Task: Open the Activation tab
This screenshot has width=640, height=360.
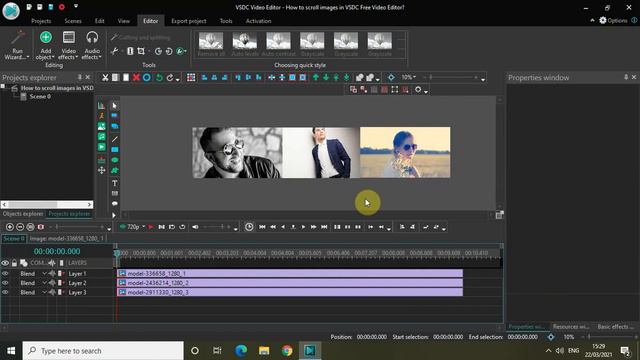Action: (258, 21)
